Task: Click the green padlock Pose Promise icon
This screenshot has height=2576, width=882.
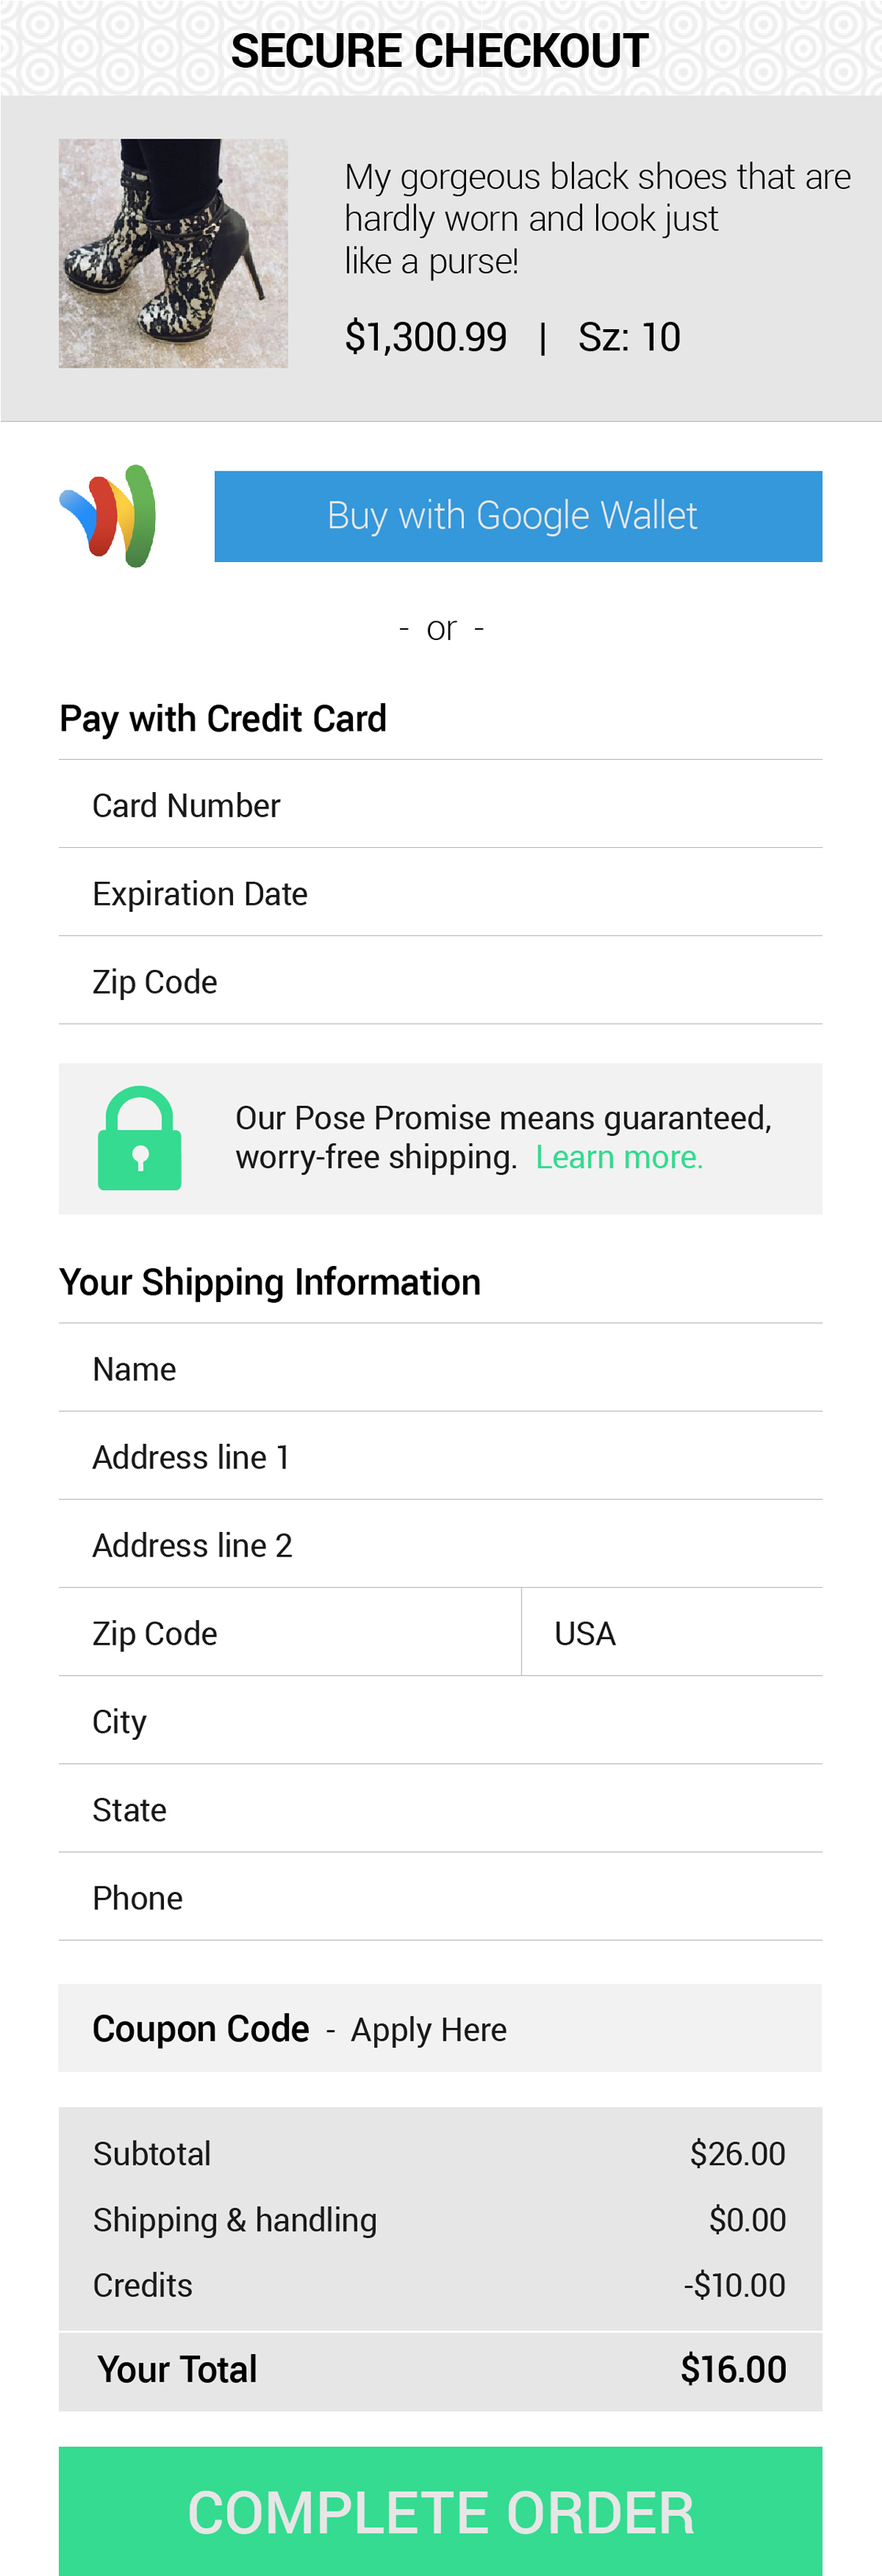Action: click(x=139, y=1138)
